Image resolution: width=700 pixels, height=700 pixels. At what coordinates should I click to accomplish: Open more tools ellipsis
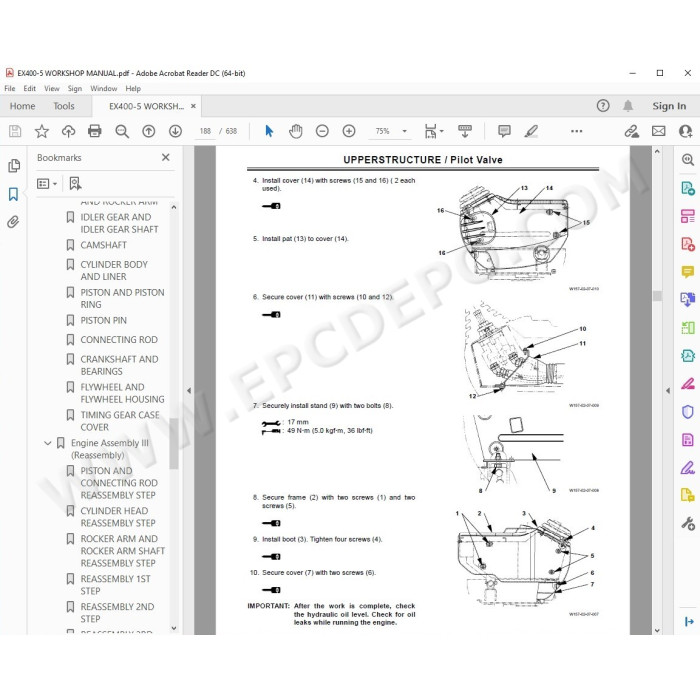click(576, 131)
